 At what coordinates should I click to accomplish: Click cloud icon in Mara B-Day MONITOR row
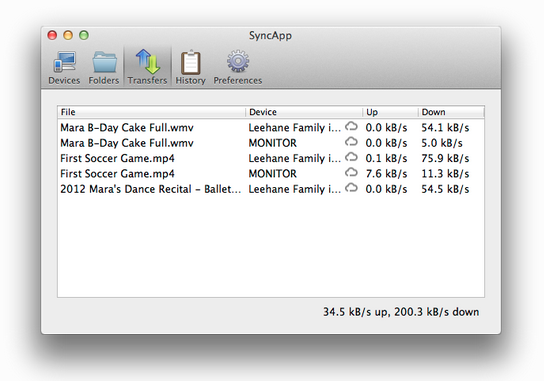point(351,142)
